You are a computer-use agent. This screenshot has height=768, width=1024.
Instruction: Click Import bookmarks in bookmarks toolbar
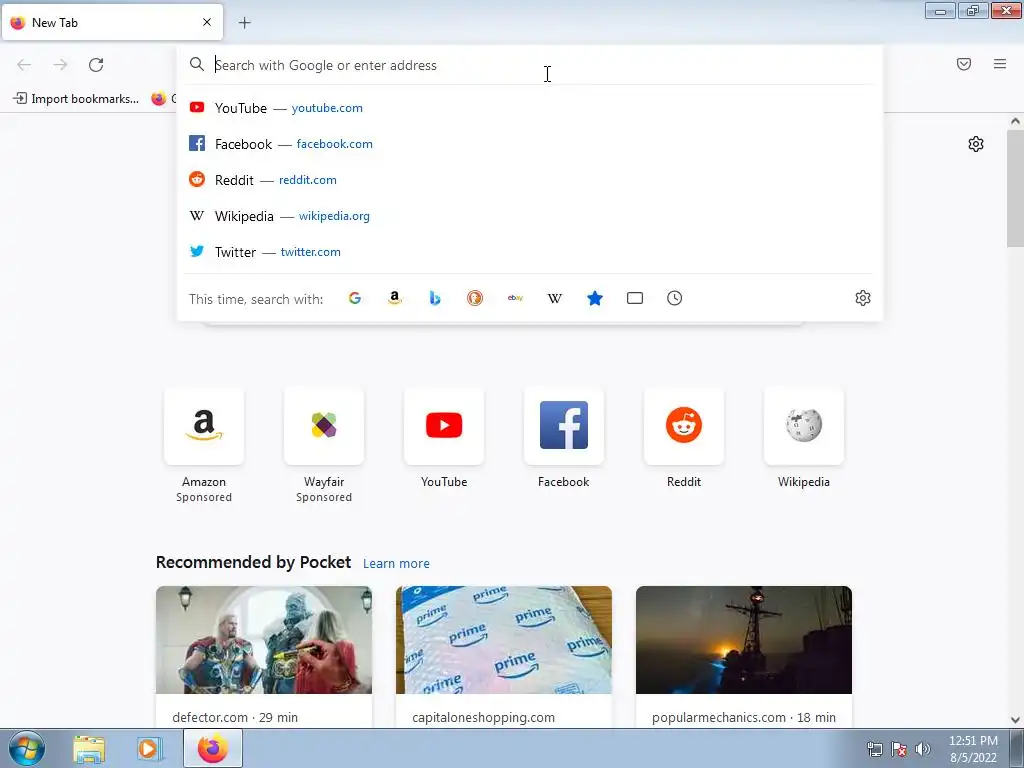tap(76, 99)
